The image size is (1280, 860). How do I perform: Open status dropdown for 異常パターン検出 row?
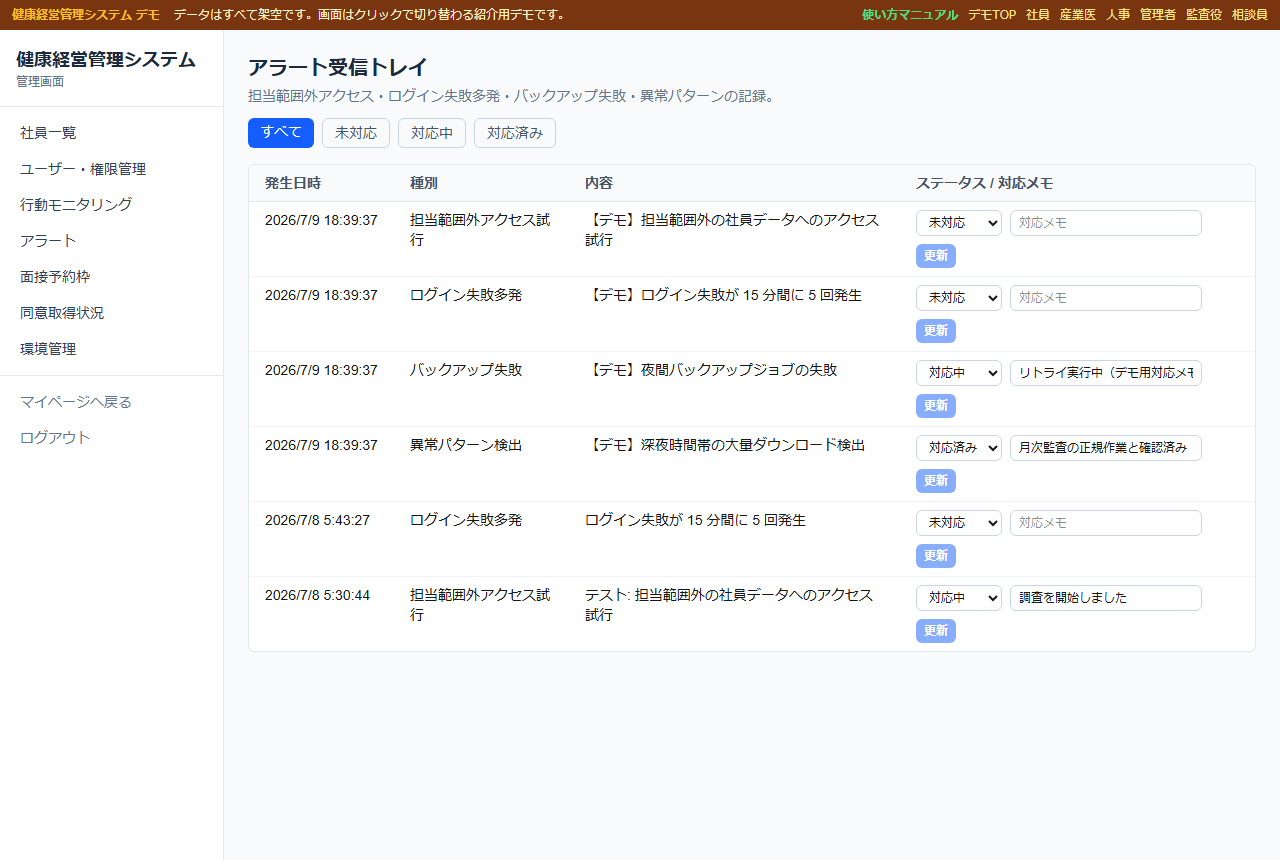coord(959,448)
